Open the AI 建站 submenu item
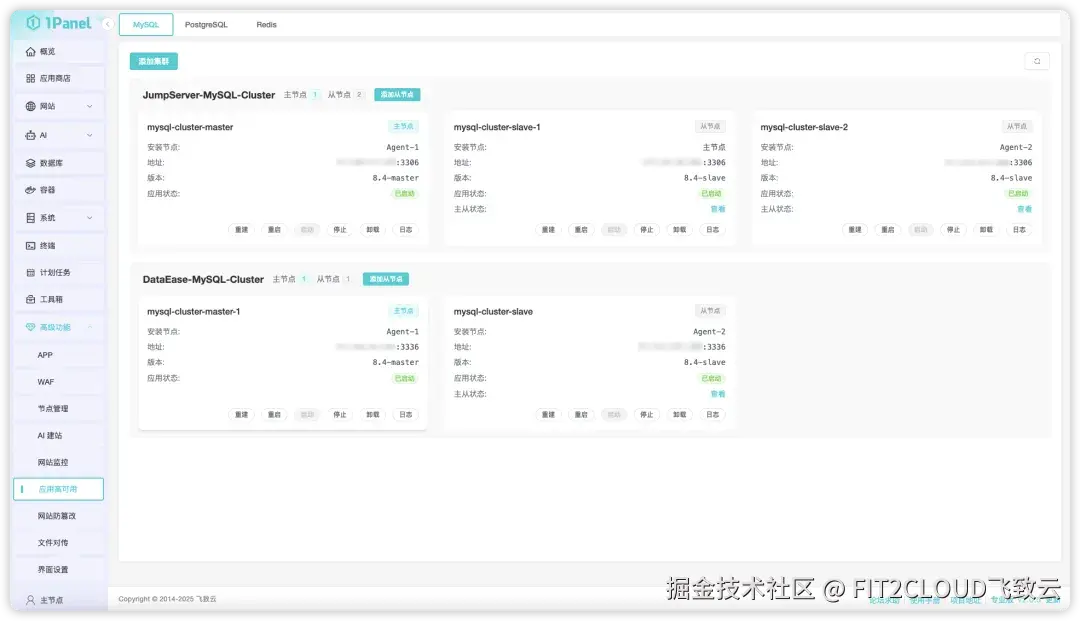This screenshot has width=1080, height=621. 59,436
